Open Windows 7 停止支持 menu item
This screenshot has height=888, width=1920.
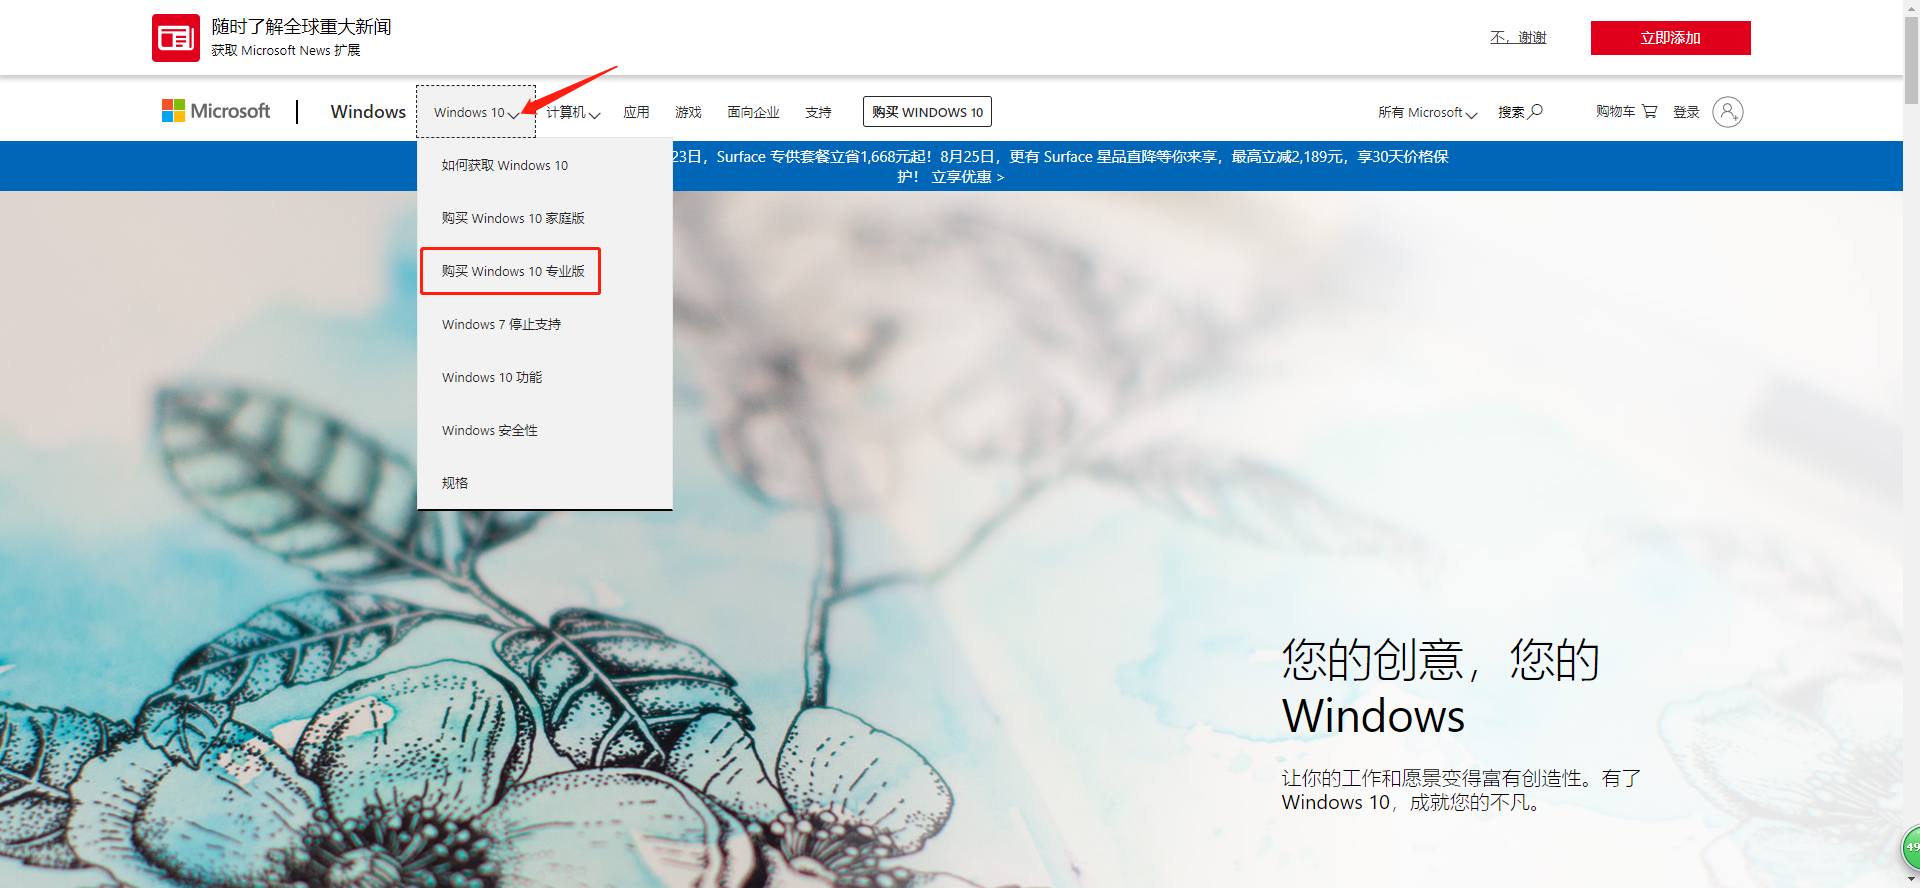click(501, 324)
